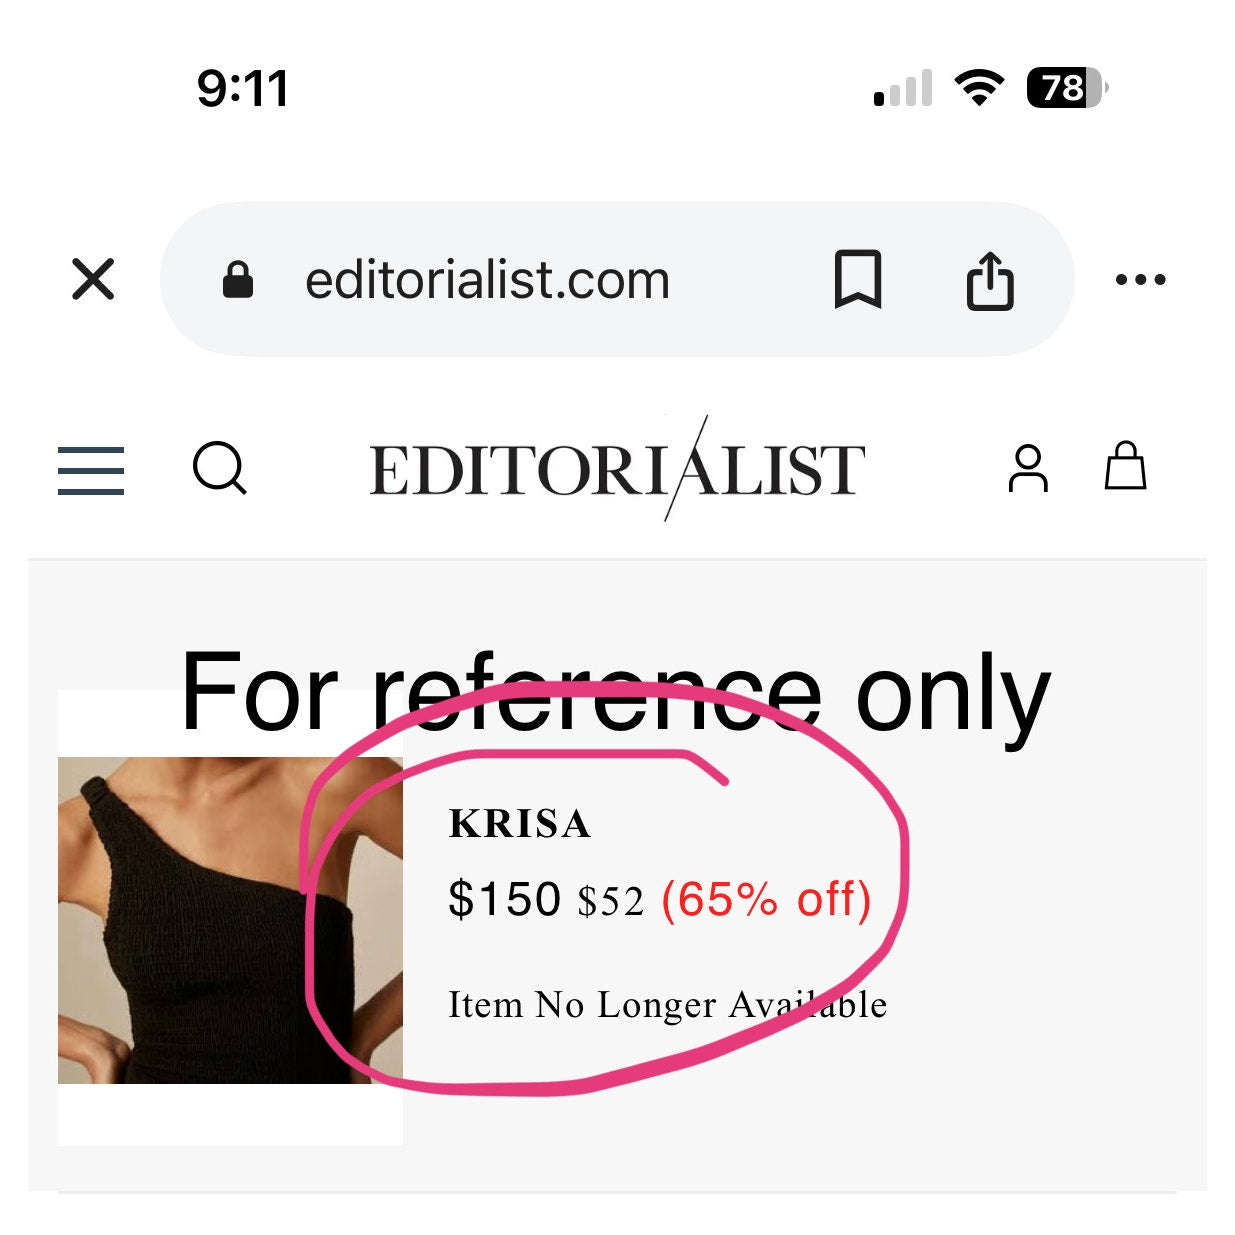Open the share sheet icon
The width and height of the screenshot is (1235, 1235).
pyautogui.click(x=990, y=280)
